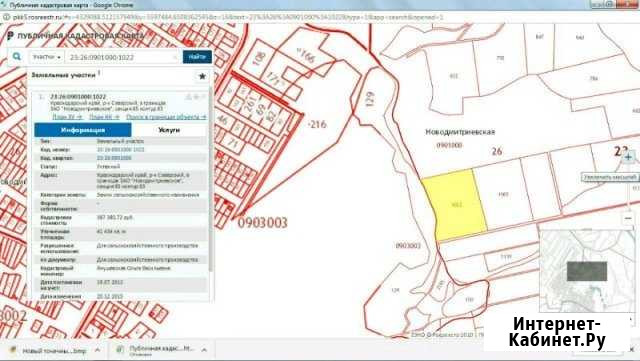
Task: Open the object type dropdown in search bar
Action: click(x=47, y=57)
